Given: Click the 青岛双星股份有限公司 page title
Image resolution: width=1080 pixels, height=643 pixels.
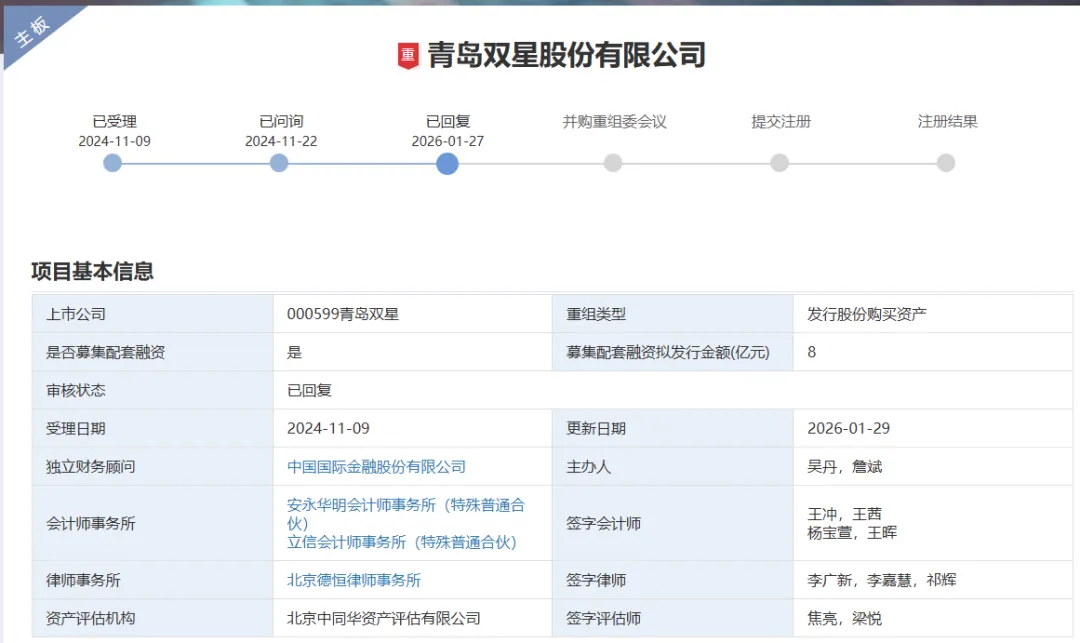Looking at the screenshot, I should pyautogui.click(x=567, y=55).
